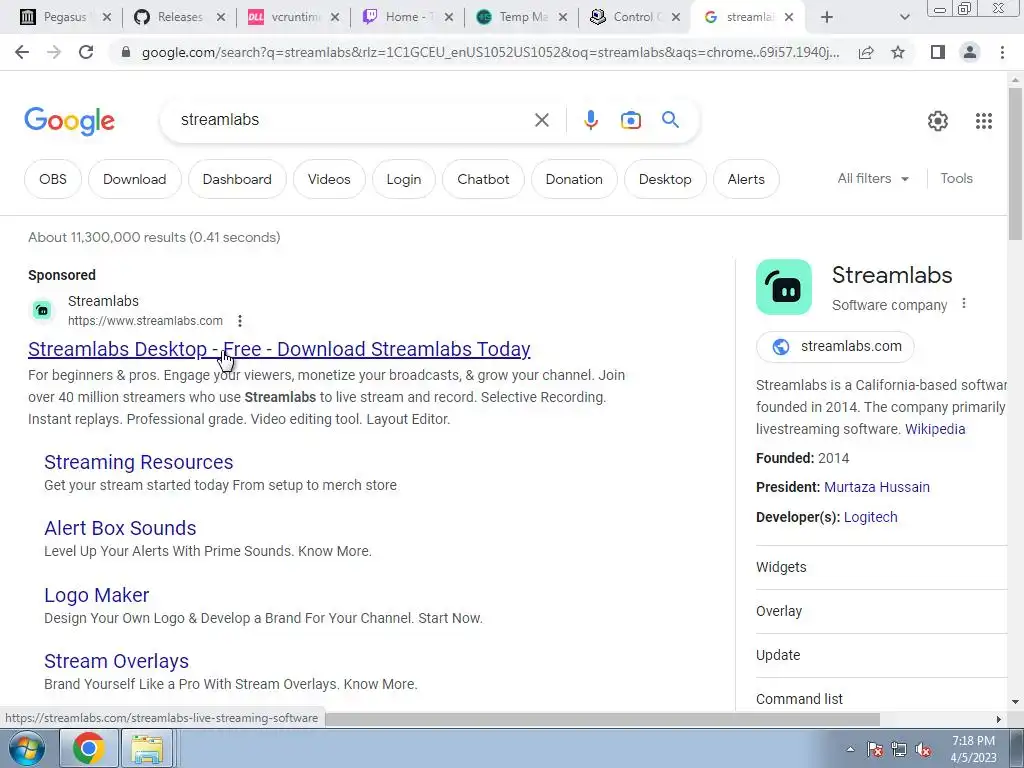Switch to the vcruntime DLL tab
This screenshot has width=1024, height=768.
[x=294, y=17]
